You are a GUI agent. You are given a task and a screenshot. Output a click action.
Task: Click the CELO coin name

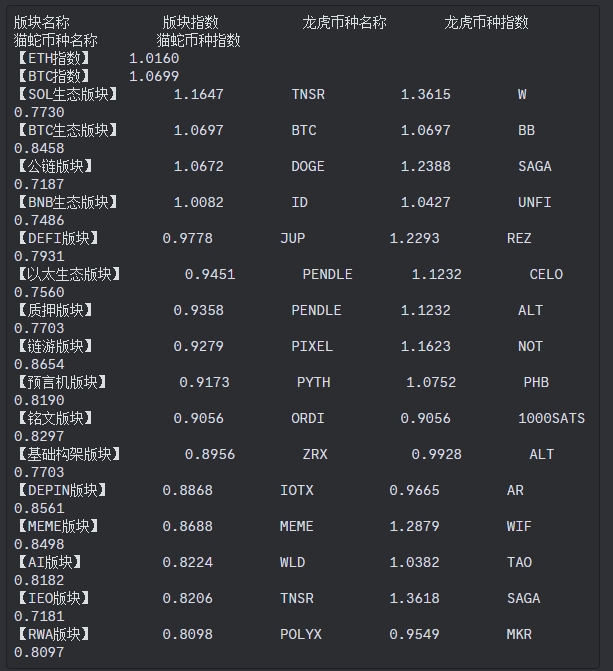[546, 274]
